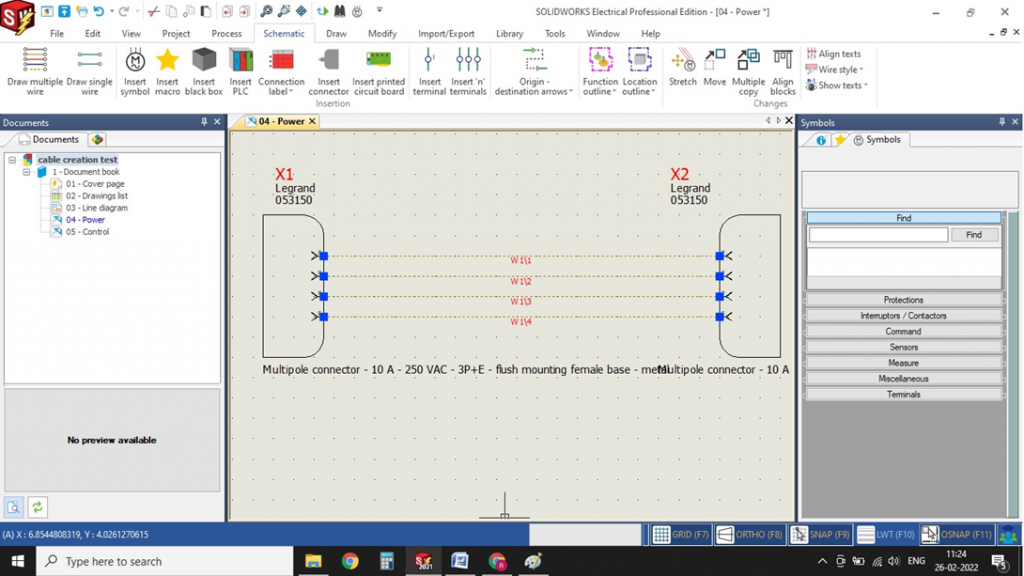1024x576 pixels.
Task: Click the Find button beside search field
Action: [x=974, y=235]
